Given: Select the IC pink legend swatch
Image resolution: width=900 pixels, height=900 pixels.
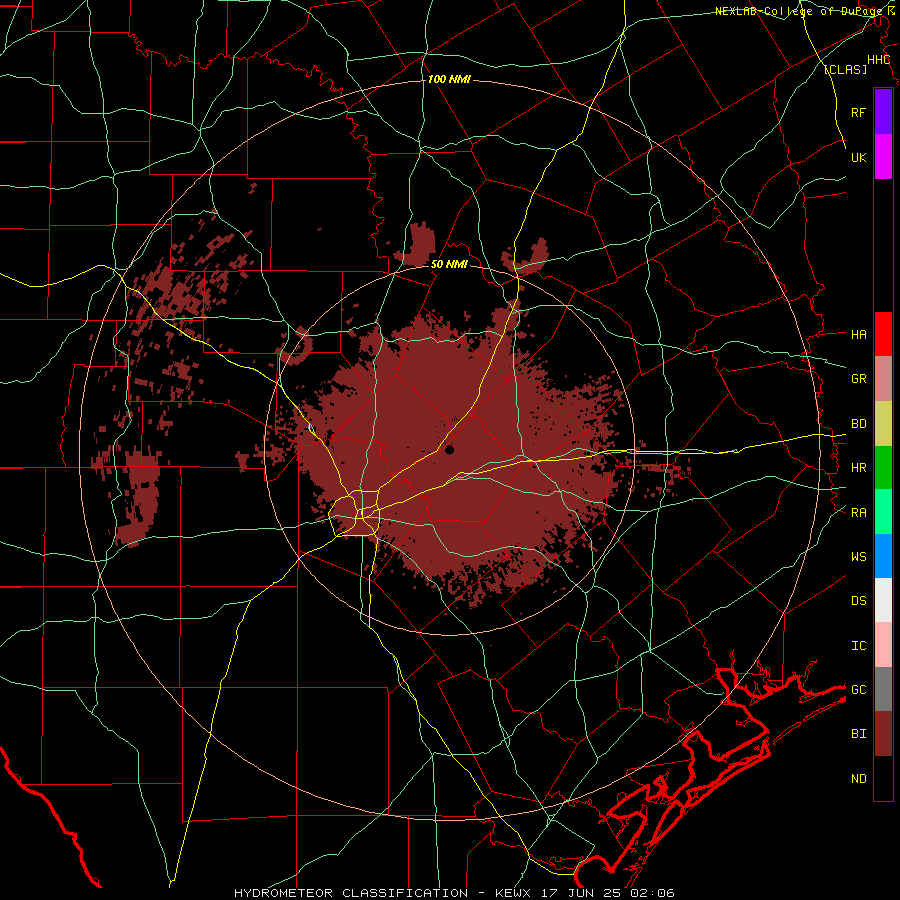Looking at the screenshot, I should coord(883,645).
